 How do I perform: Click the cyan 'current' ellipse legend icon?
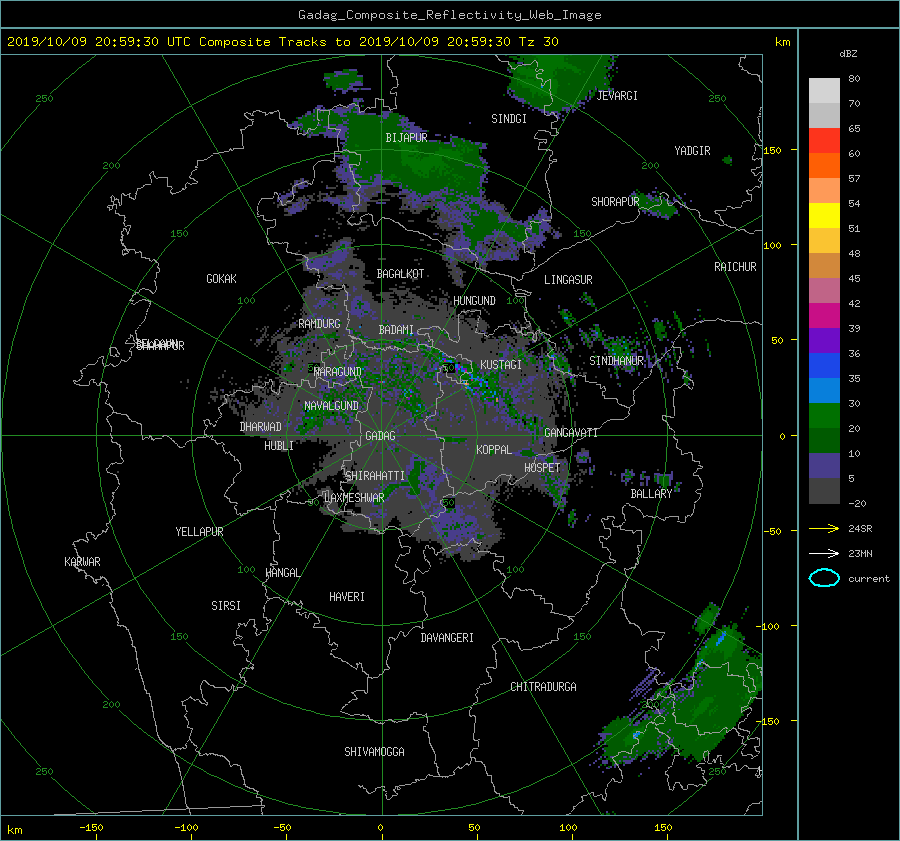tap(824, 578)
